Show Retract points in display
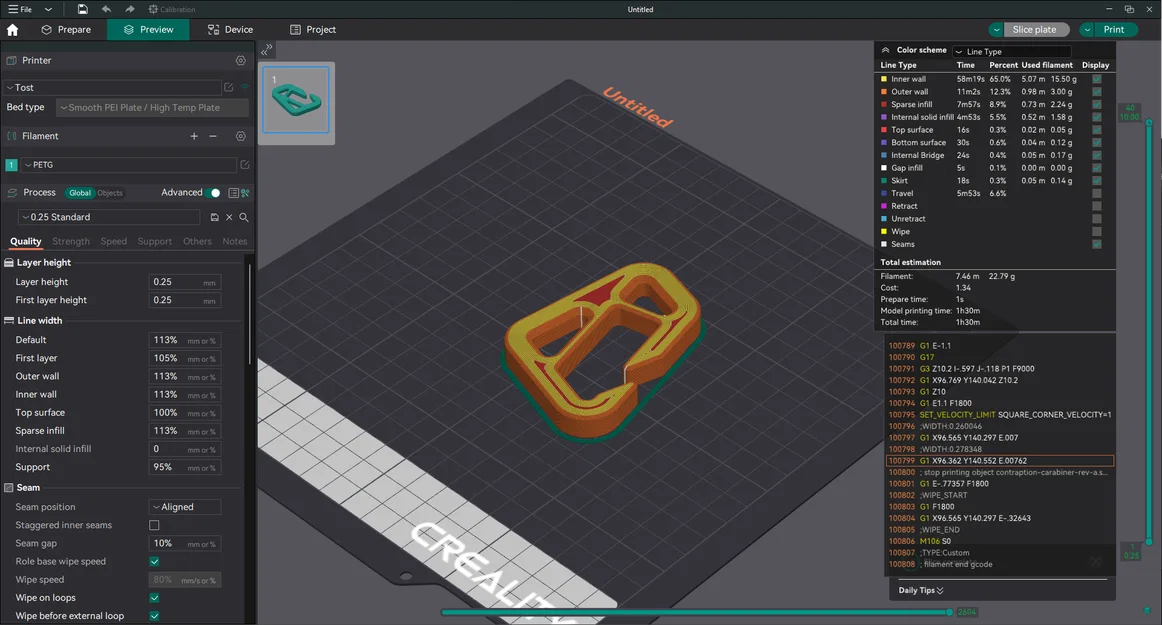The height and width of the screenshot is (625, 1162). pyautogui.click(x=1097, y=206)
